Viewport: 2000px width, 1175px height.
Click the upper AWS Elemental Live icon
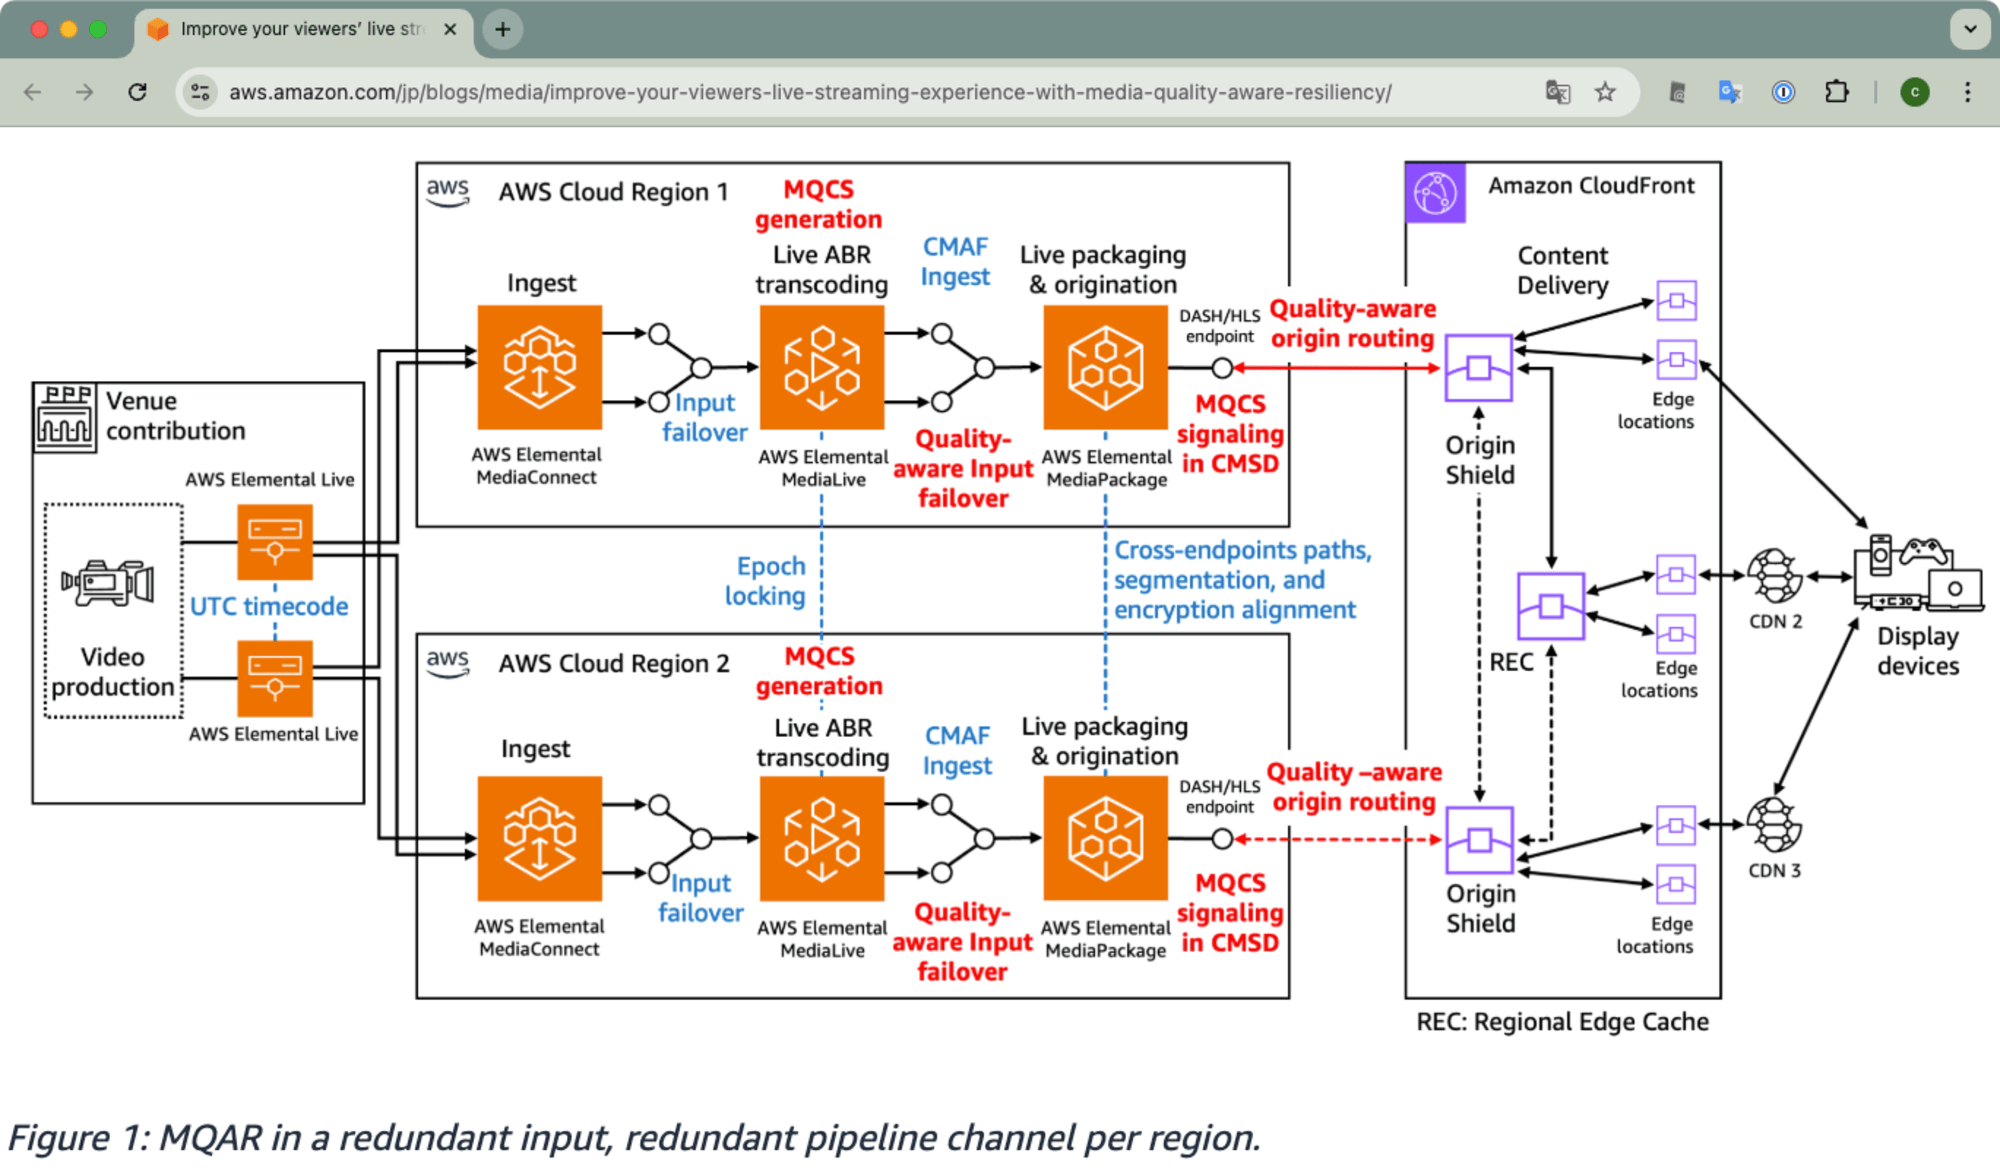coord(275,542)
